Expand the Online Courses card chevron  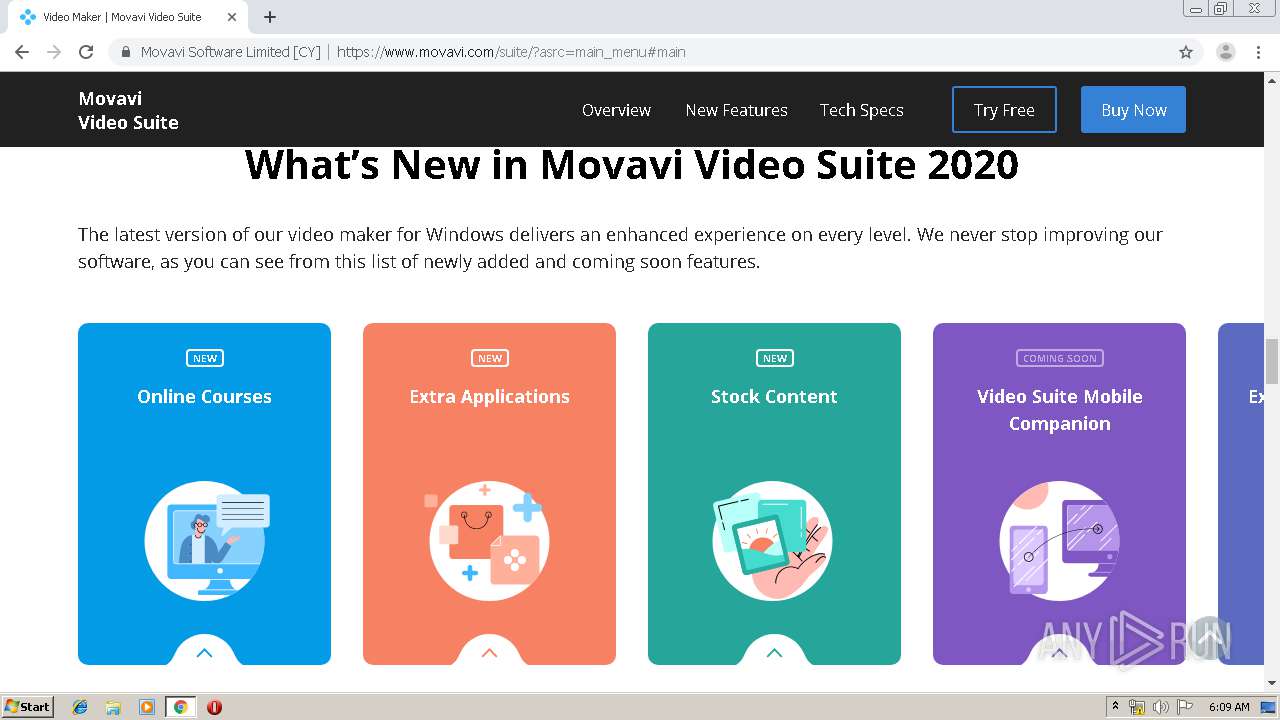pyautogui.click(x=204, y=652)
